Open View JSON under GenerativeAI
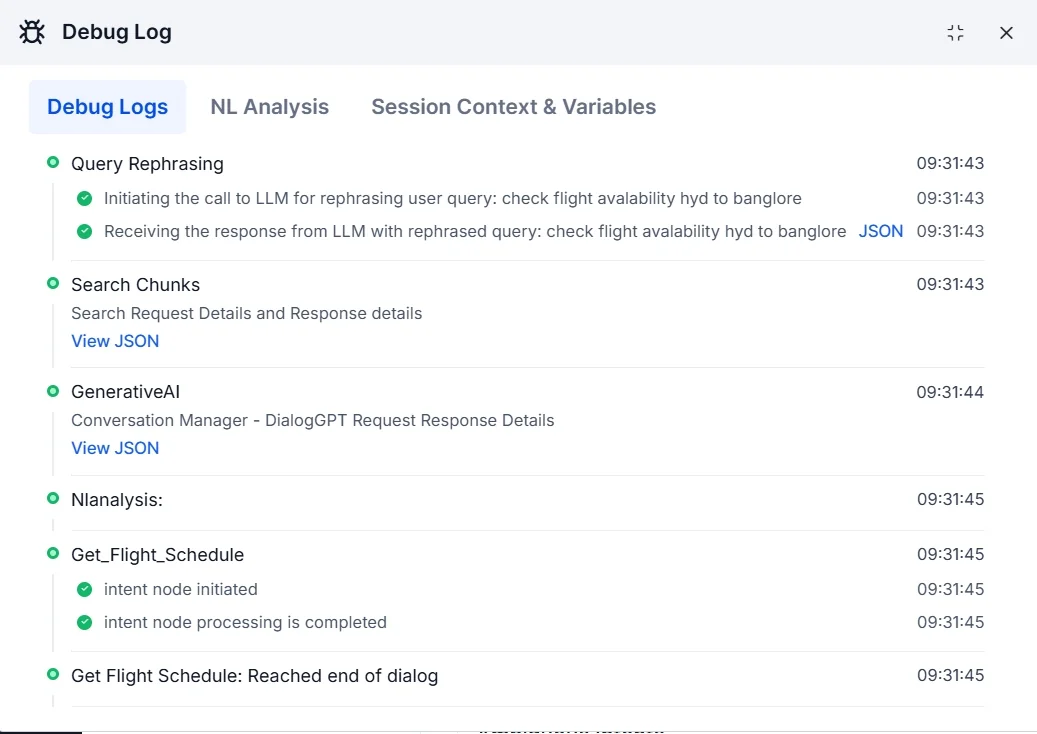 click(115, 448)
